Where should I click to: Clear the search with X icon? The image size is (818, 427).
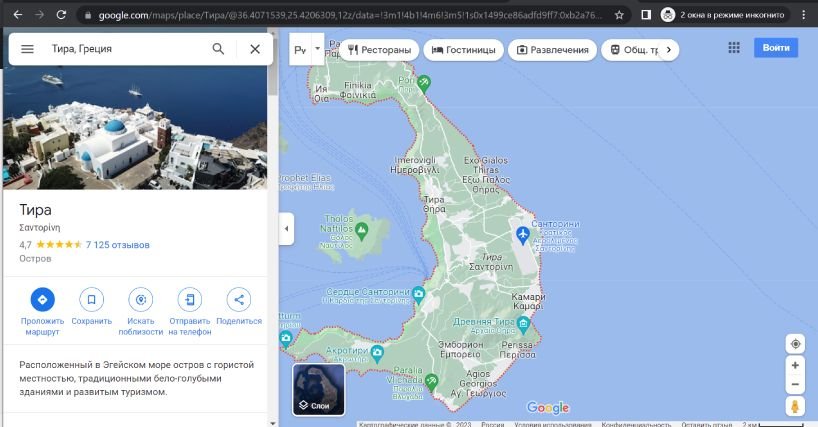(x=254, y=49)
